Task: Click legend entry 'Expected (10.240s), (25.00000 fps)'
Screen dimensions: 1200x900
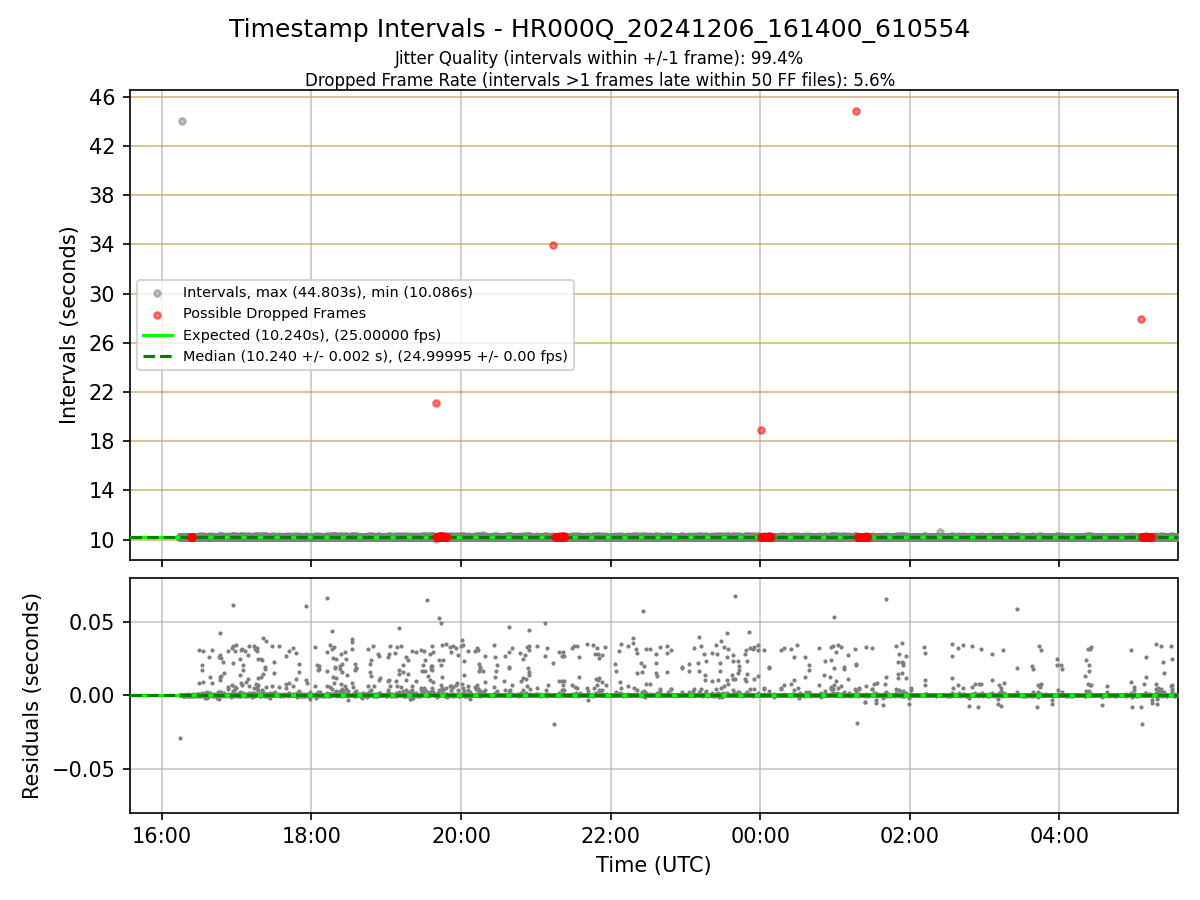Action: [x=312, y=334]
